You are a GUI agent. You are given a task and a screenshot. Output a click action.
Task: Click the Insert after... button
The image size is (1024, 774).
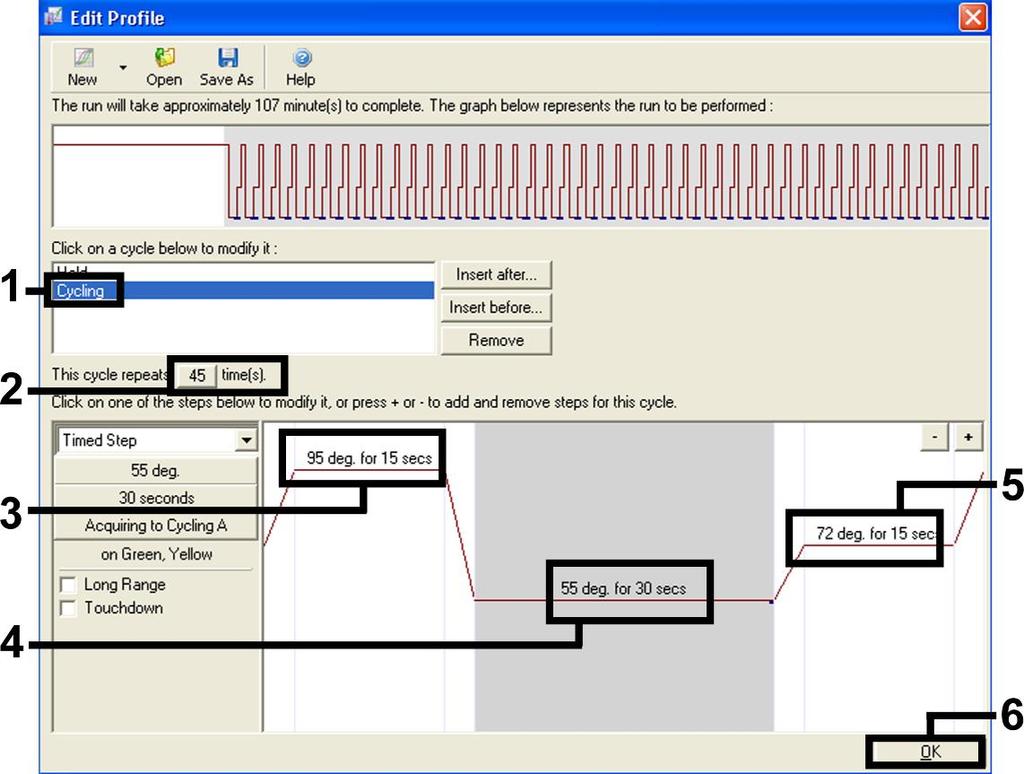496,274
